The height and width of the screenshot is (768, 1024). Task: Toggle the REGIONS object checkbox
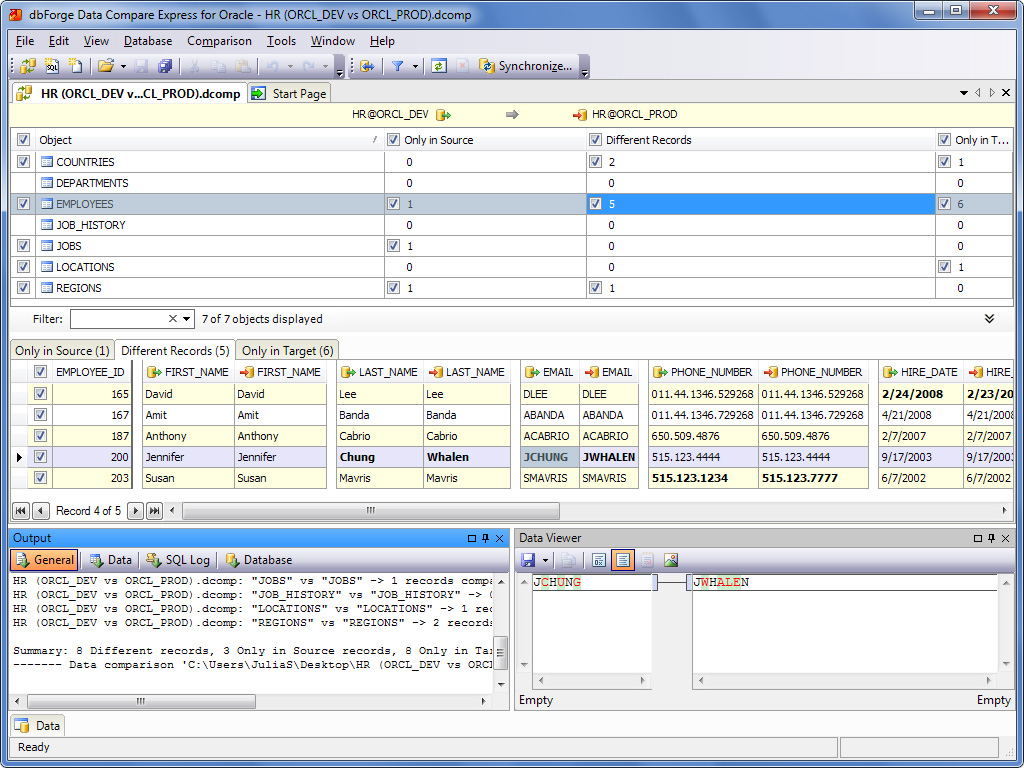[x=24, y=288]
